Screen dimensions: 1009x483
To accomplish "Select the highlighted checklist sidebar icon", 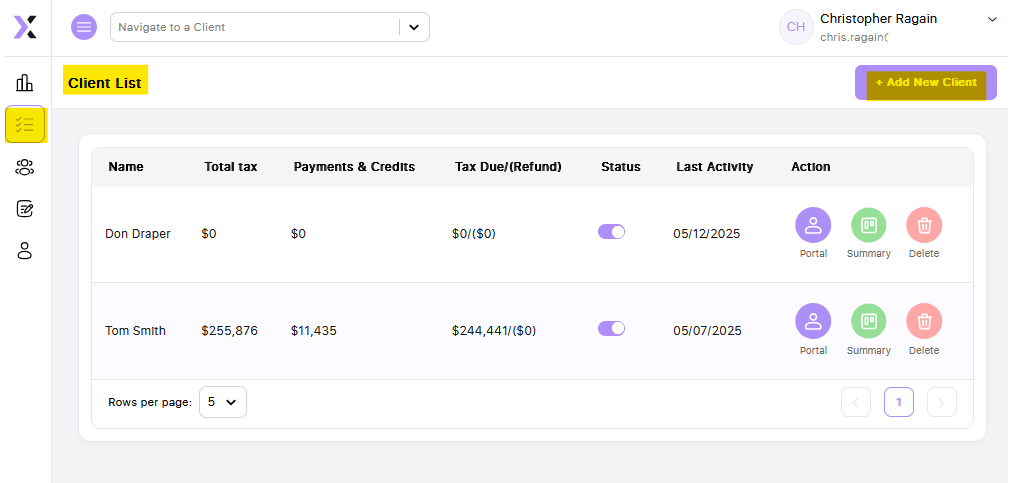I will click(25, 125).
